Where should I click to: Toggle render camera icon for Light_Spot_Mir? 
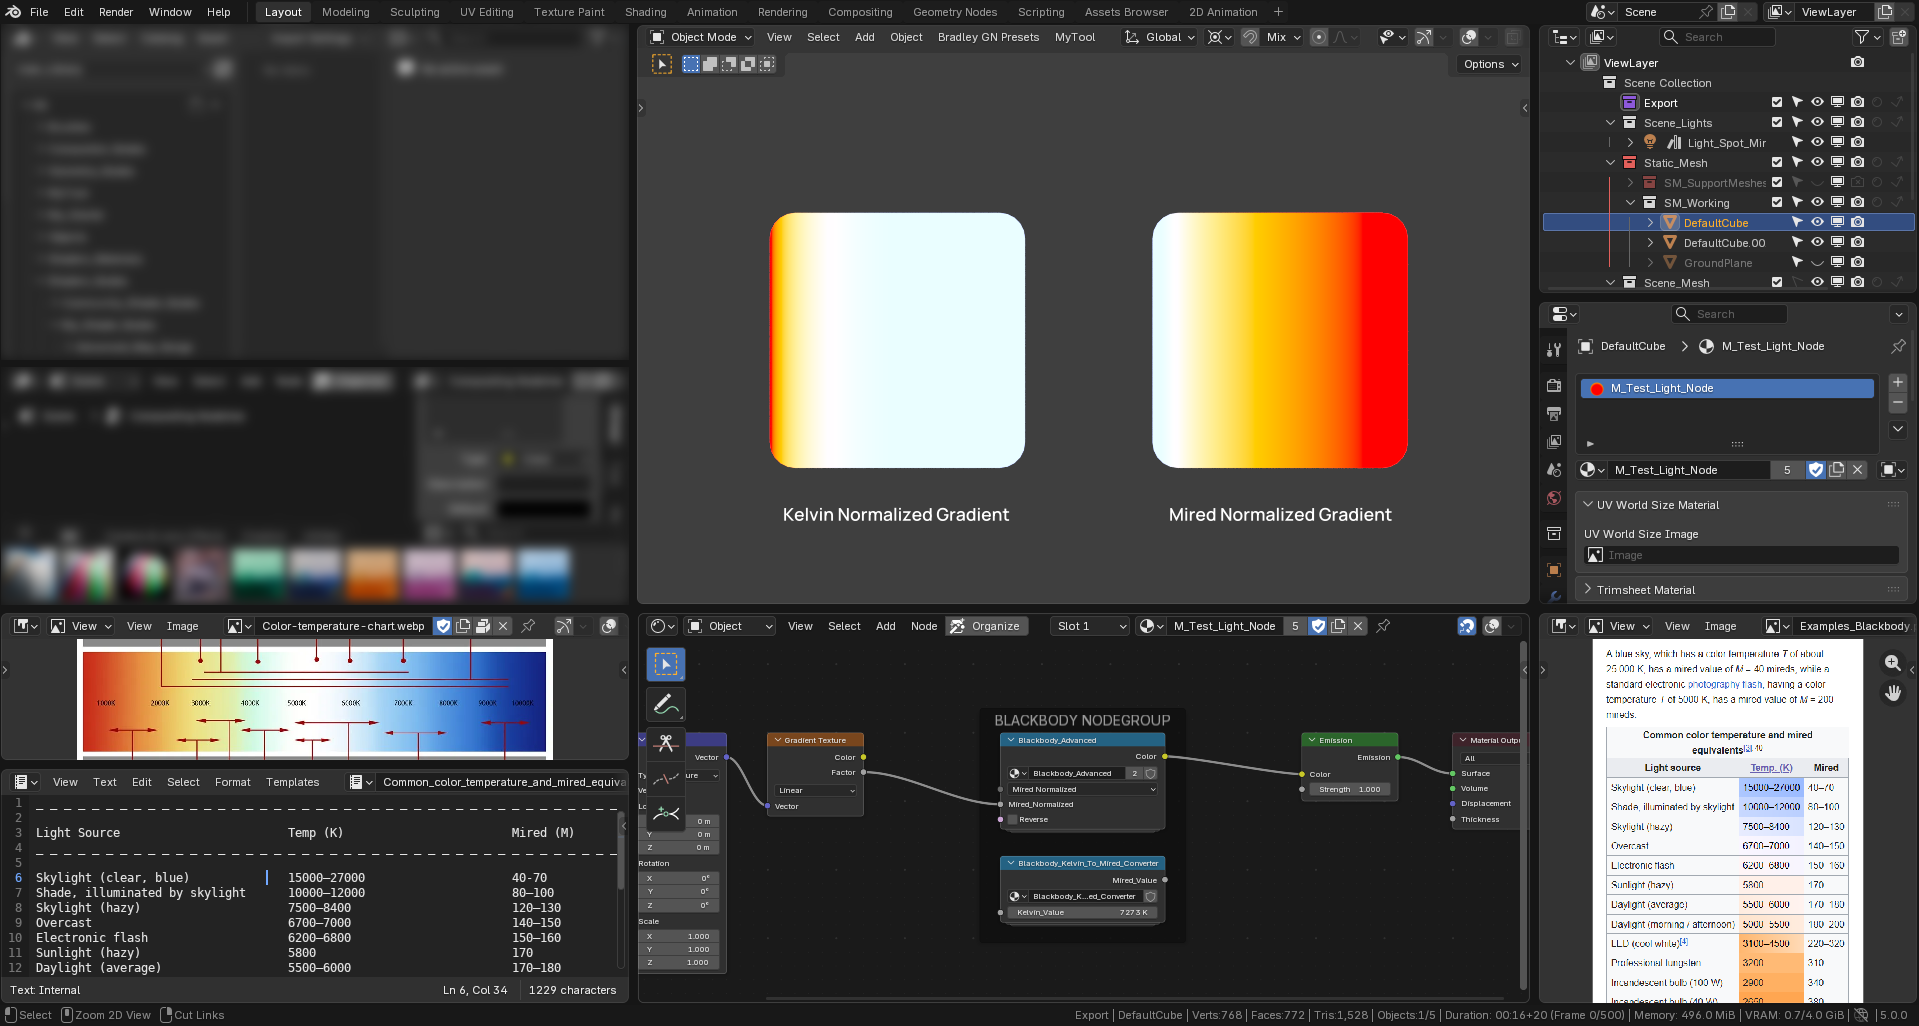(x=1857, y=142)
